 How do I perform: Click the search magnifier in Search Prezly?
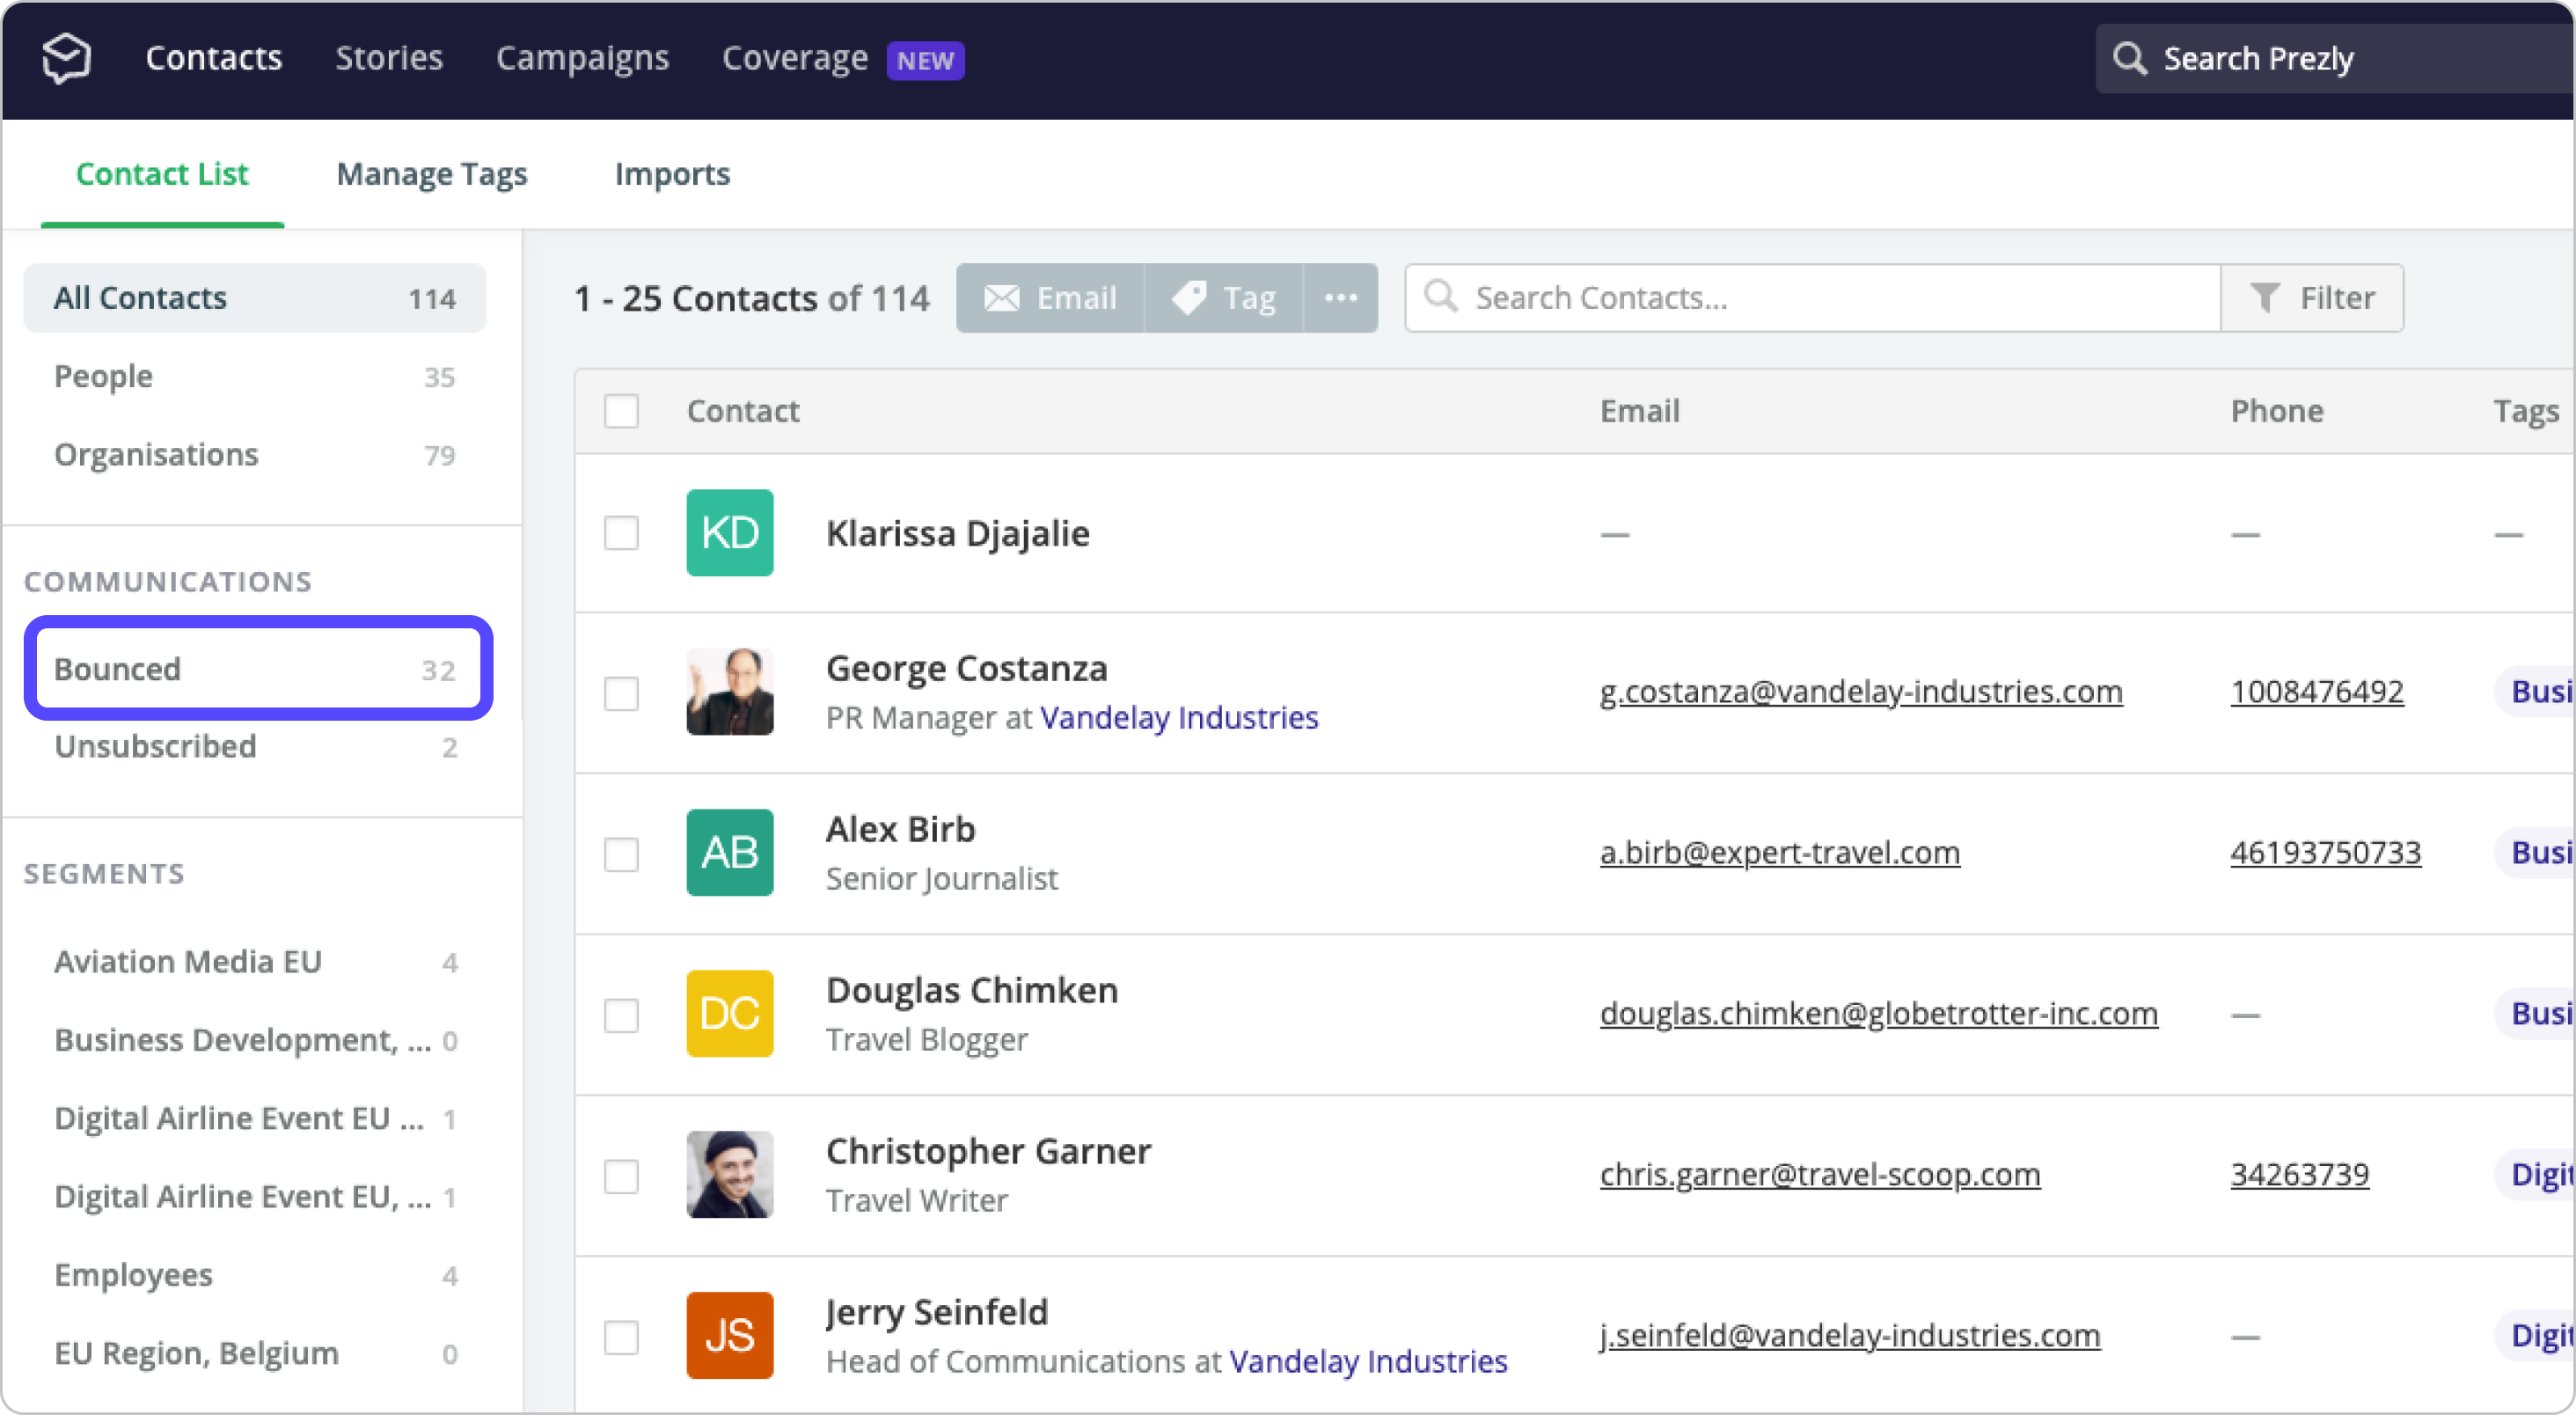(x=2130, y=58)
